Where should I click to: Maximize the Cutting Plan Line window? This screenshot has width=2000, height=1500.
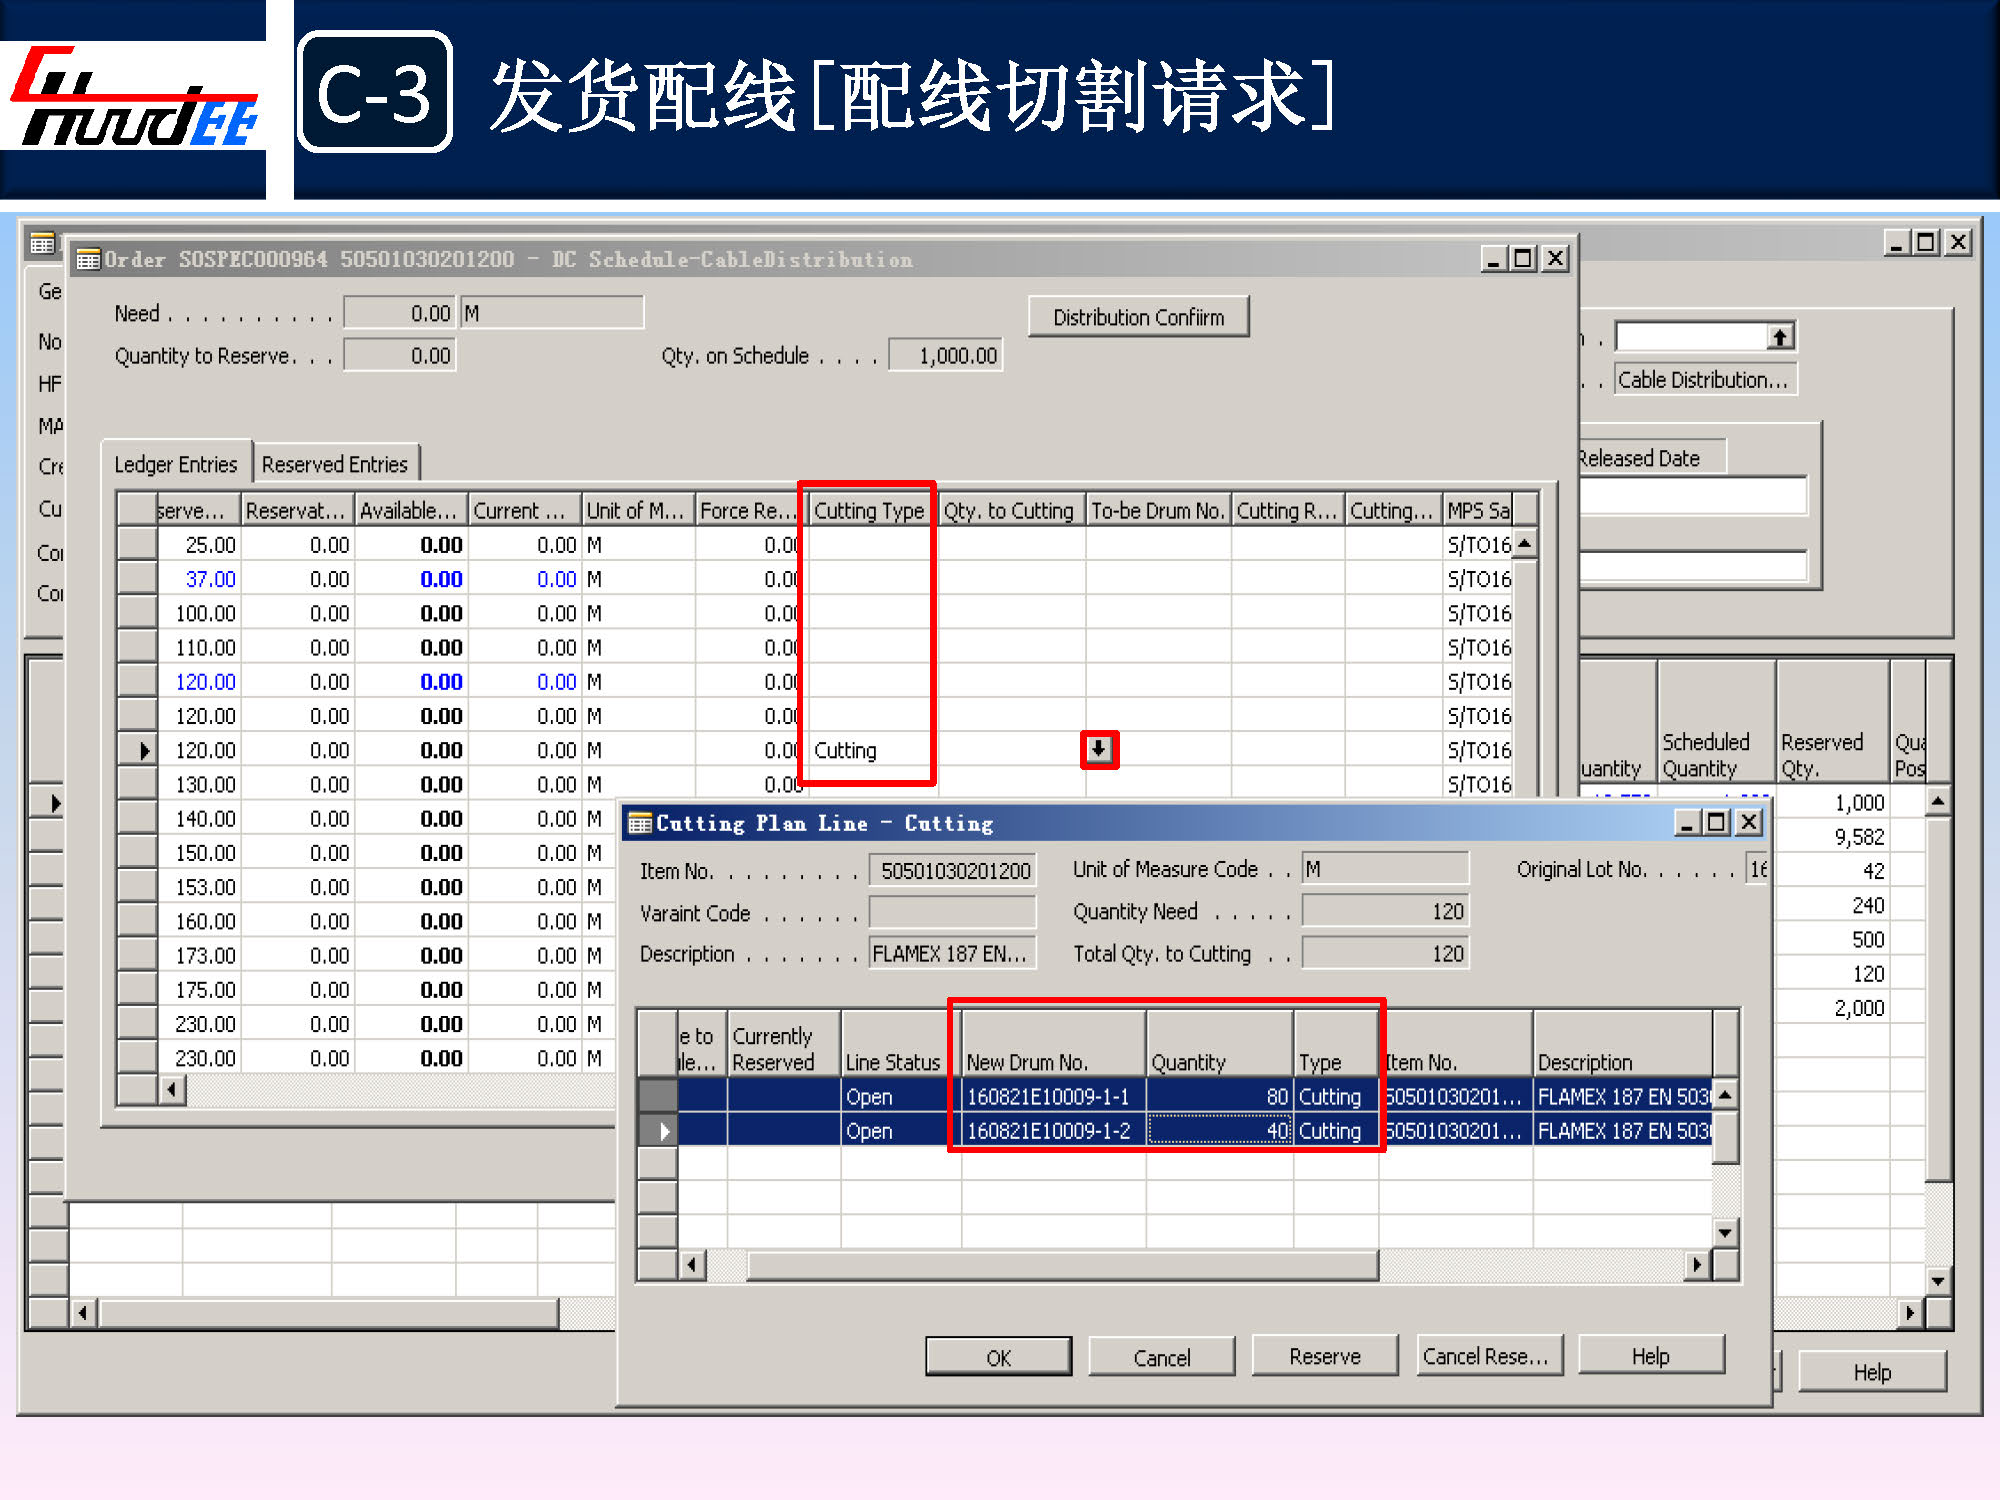point(1717,823)
